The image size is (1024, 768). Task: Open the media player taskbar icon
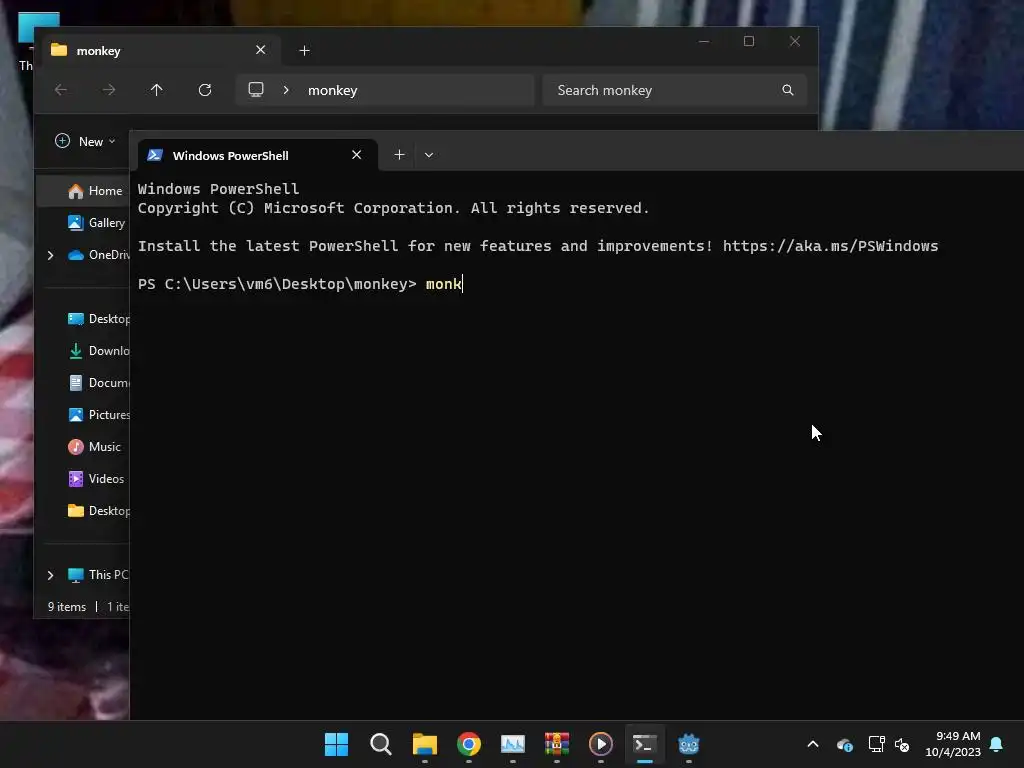[601, 744]
